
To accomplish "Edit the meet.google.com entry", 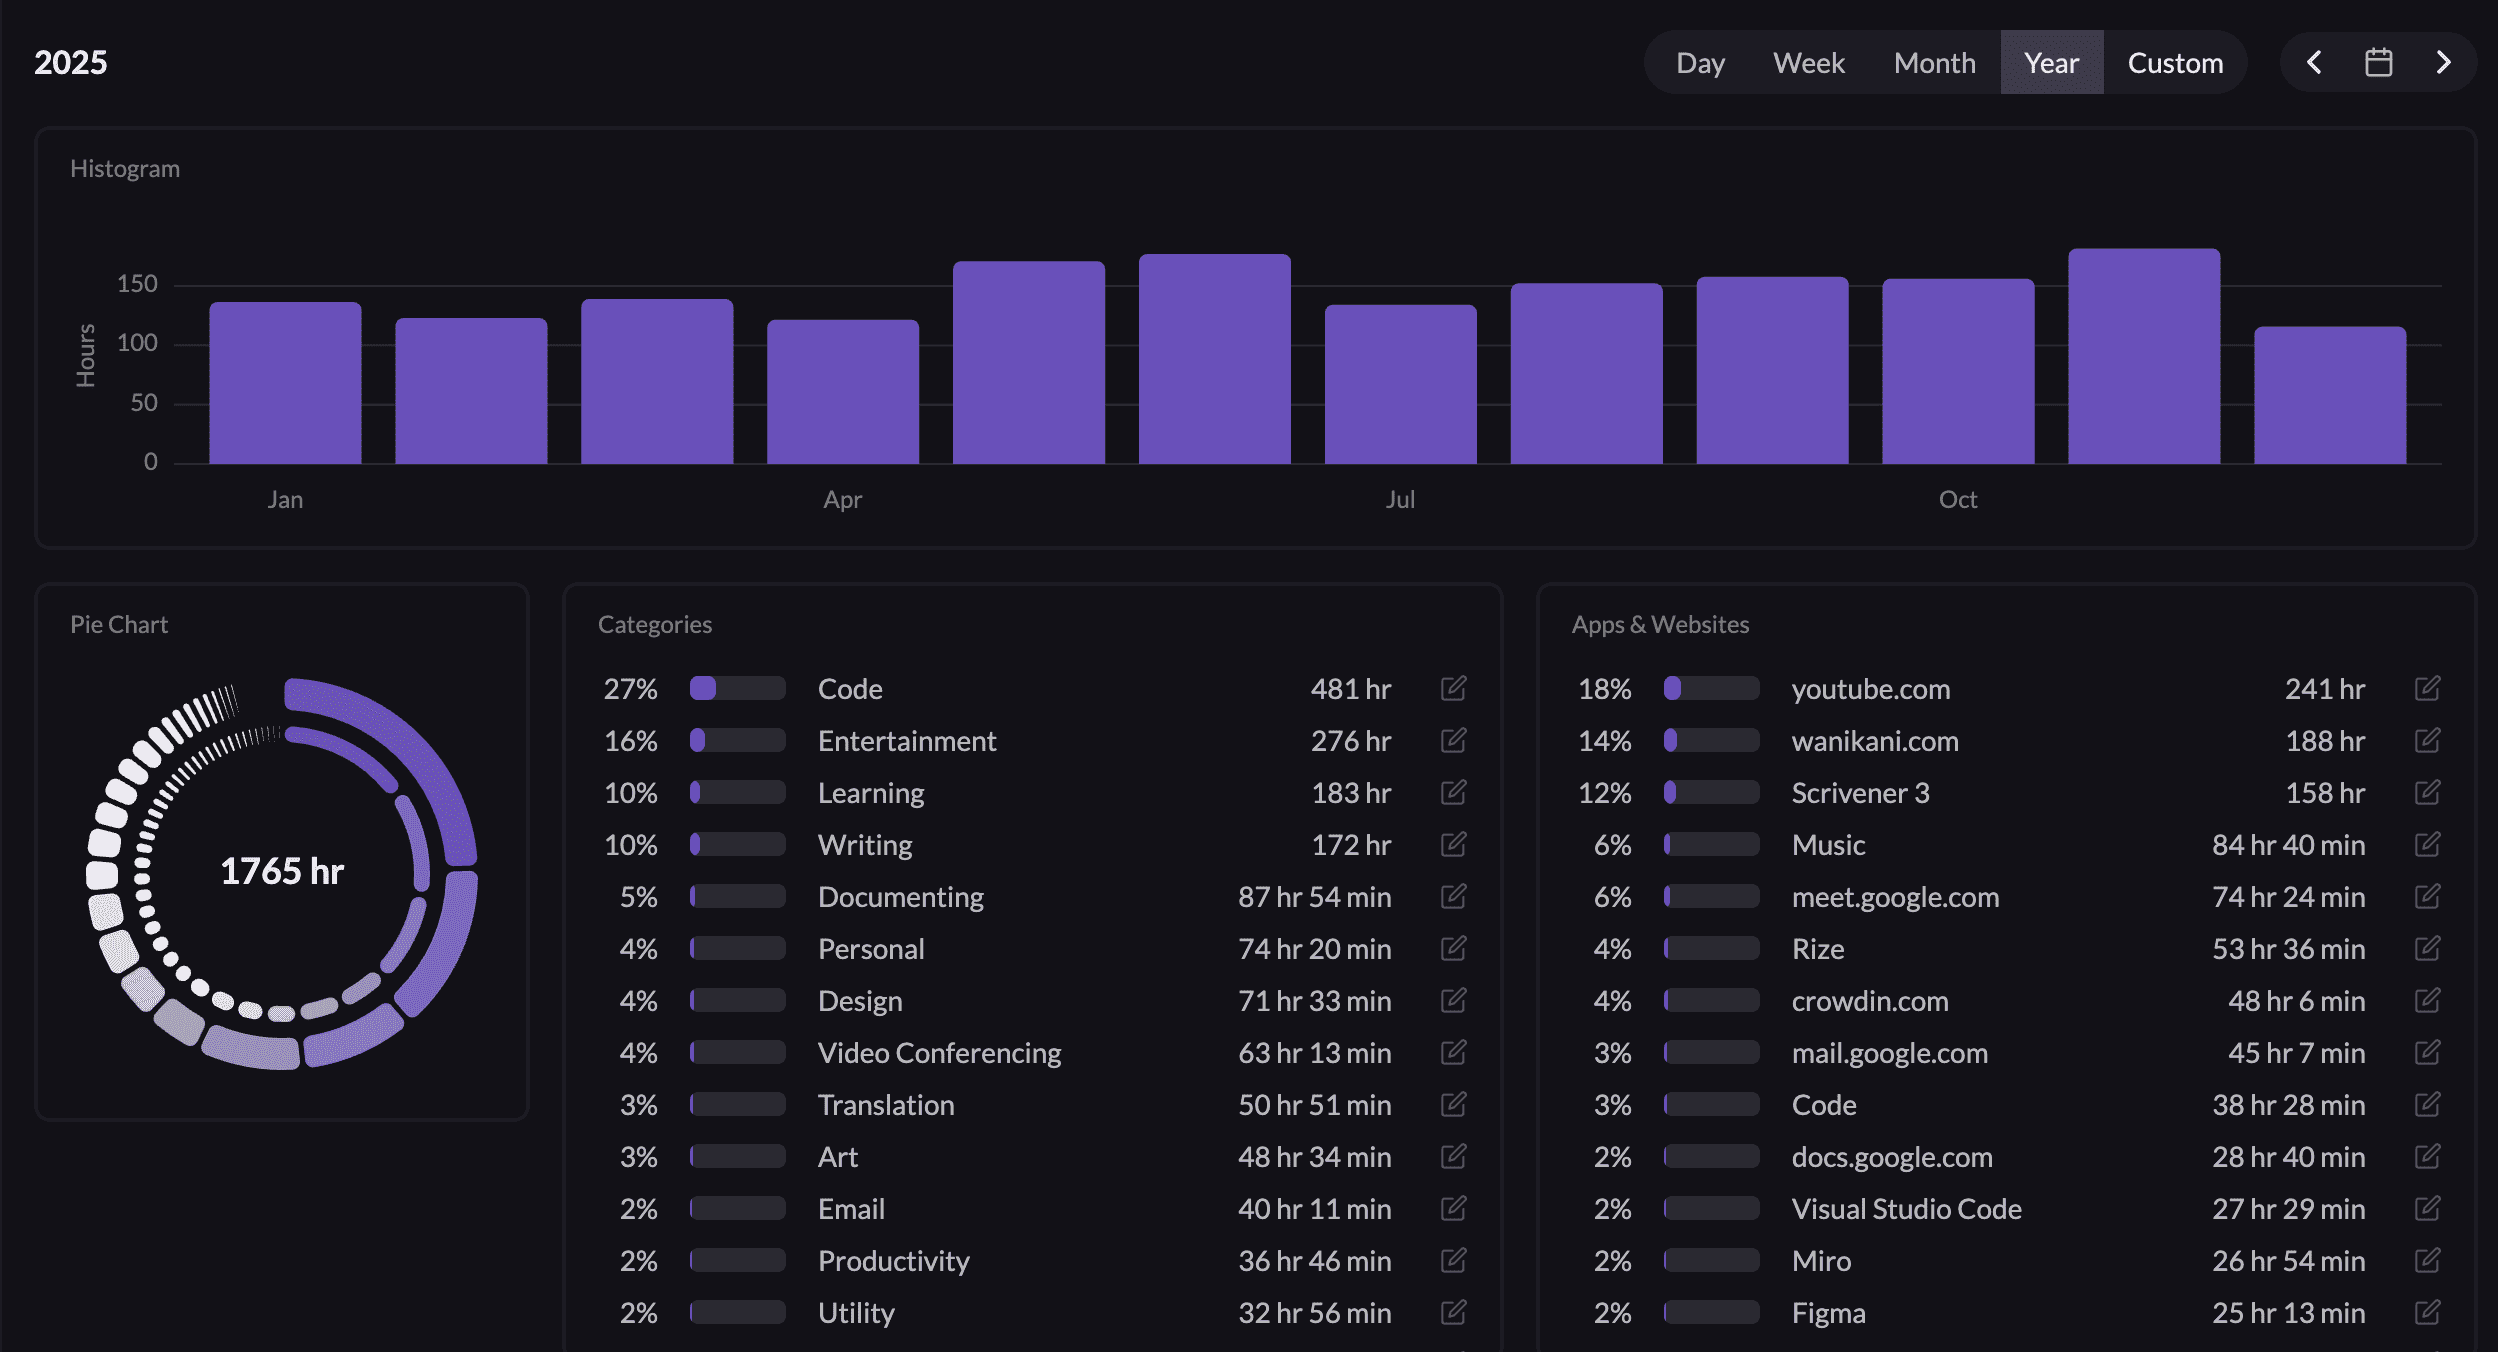I will [2428, 896].
